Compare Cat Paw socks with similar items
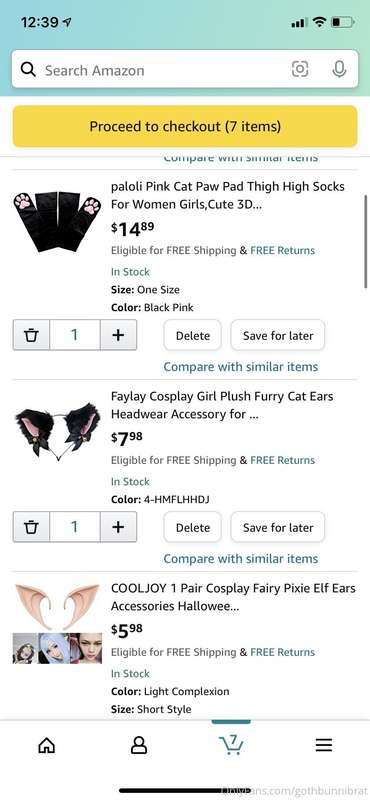The image size is (370, 800). click(240, 367)
